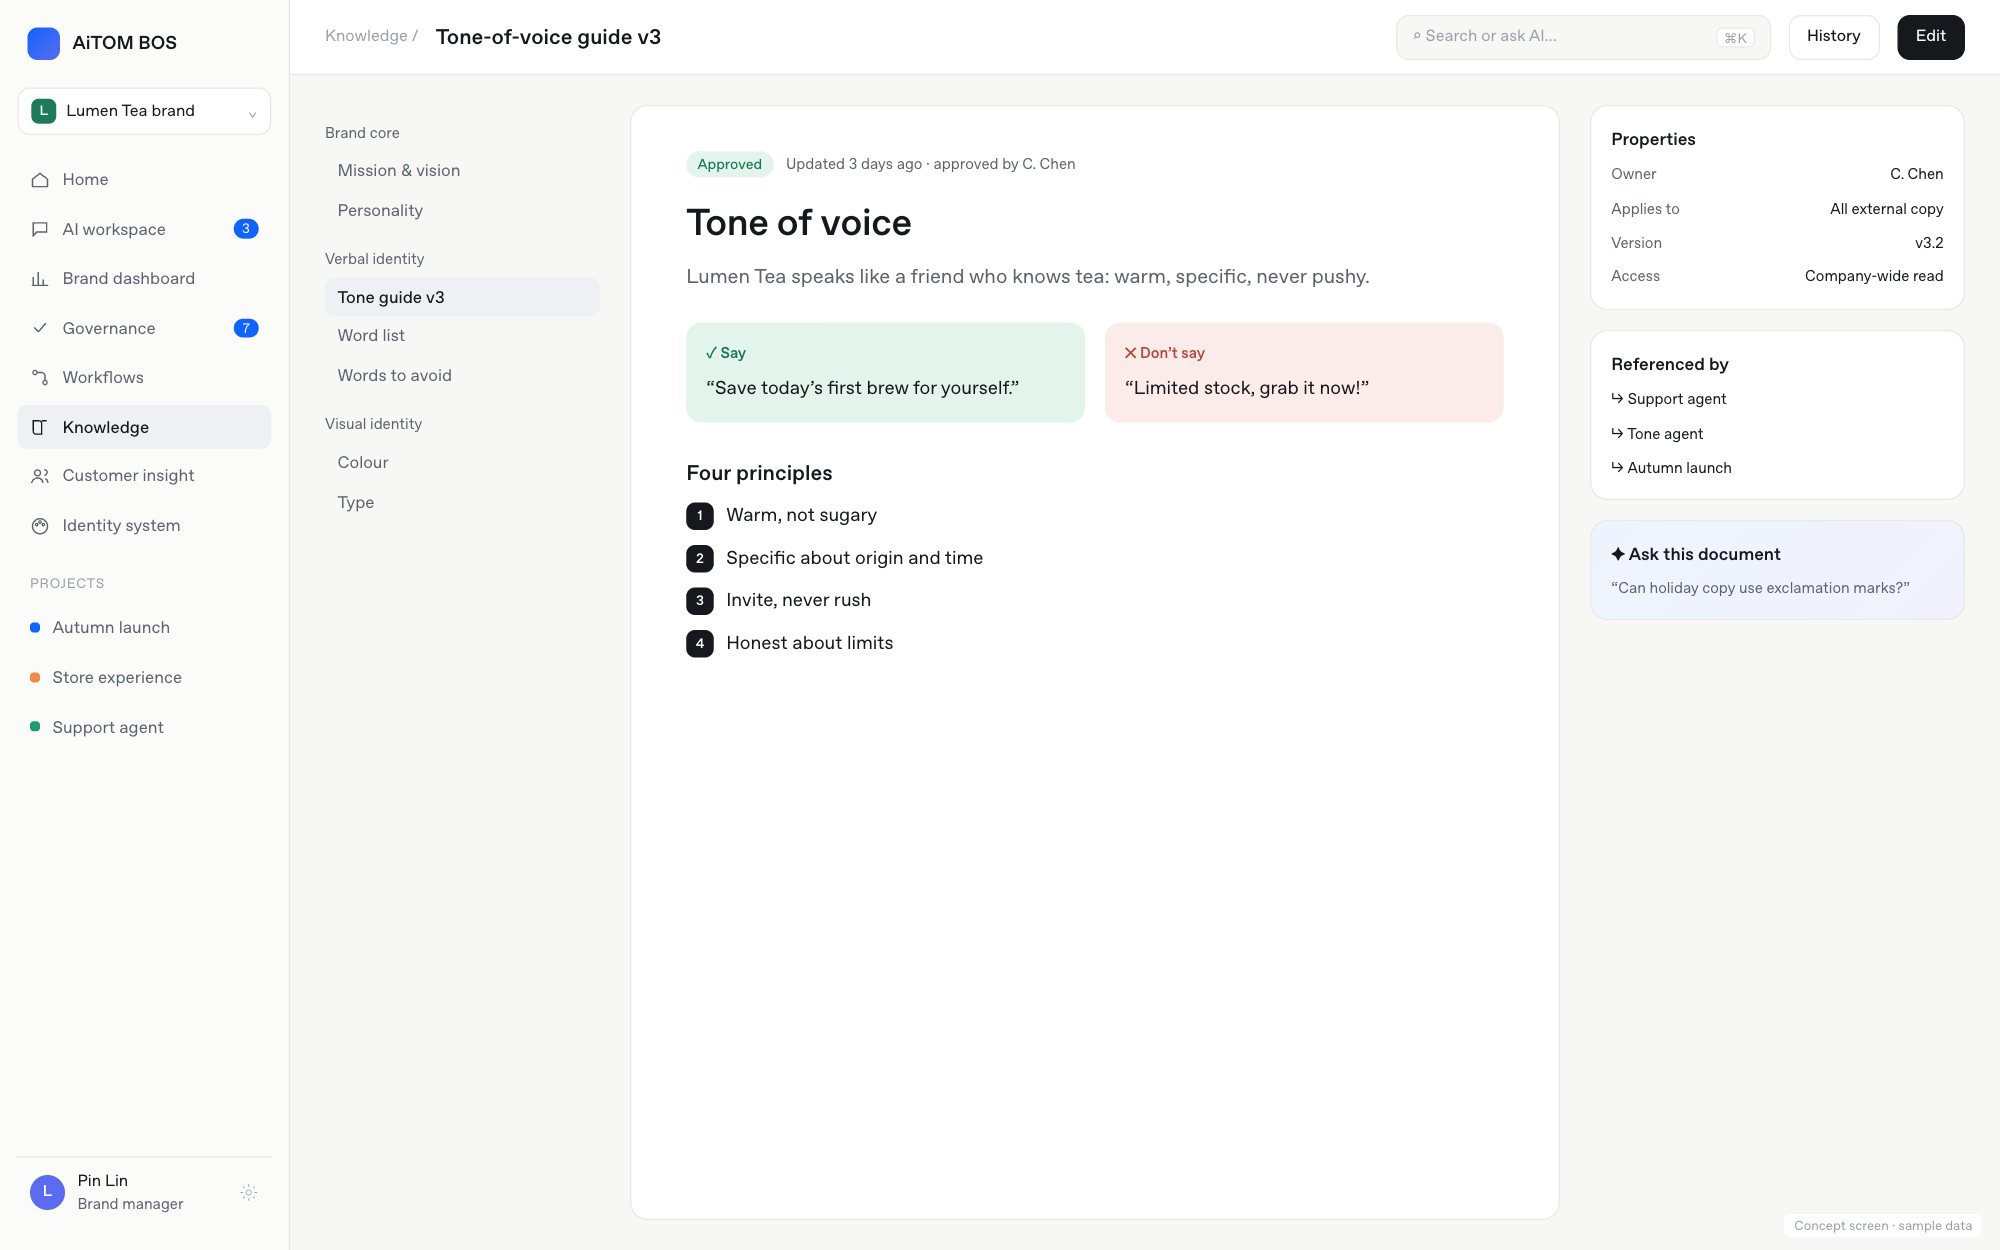
Task: Click the green Approved status badge
Action: (729, 164)
